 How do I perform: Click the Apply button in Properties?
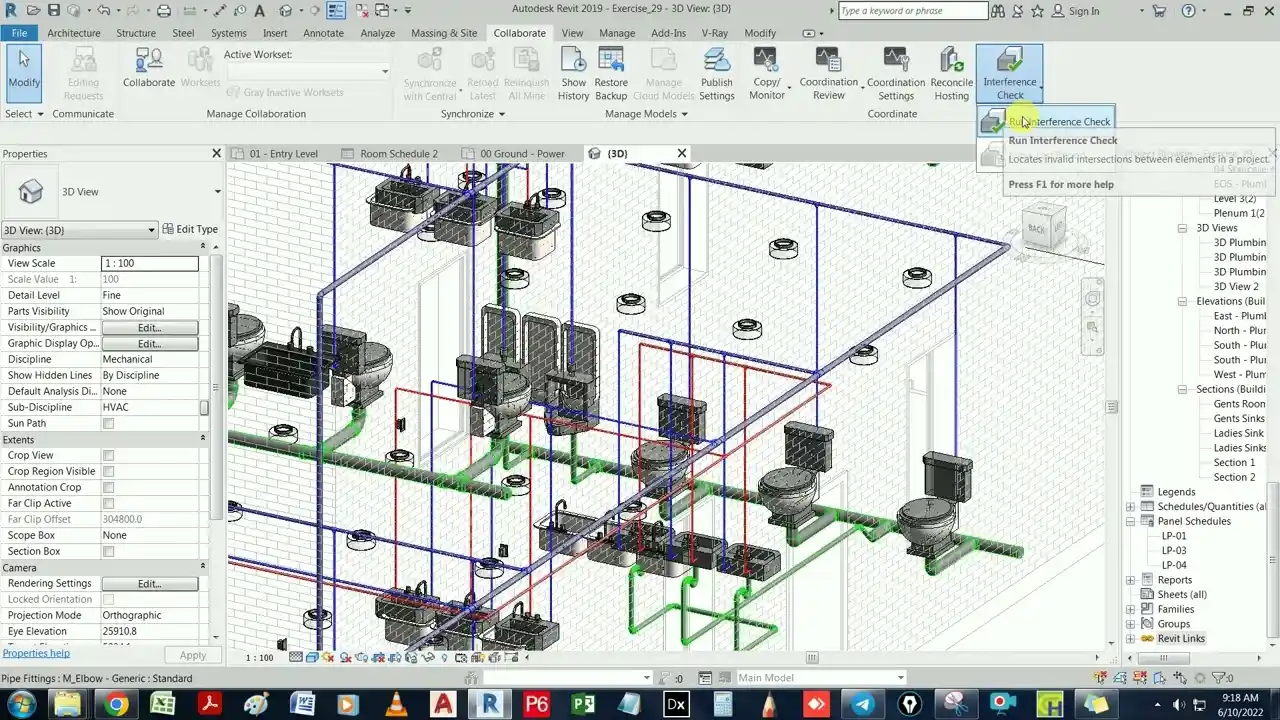[x=192, y=655]
